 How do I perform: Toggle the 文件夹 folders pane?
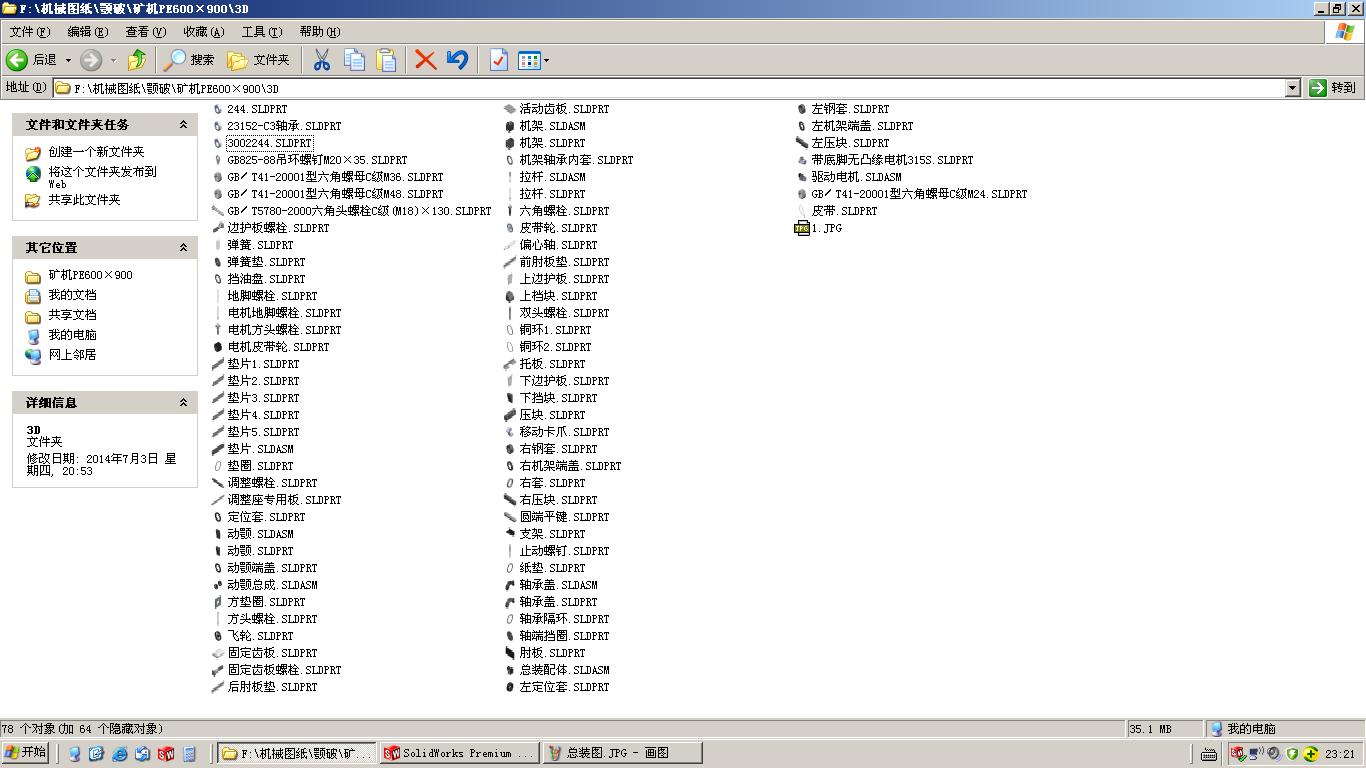click(x=258, y=60)
